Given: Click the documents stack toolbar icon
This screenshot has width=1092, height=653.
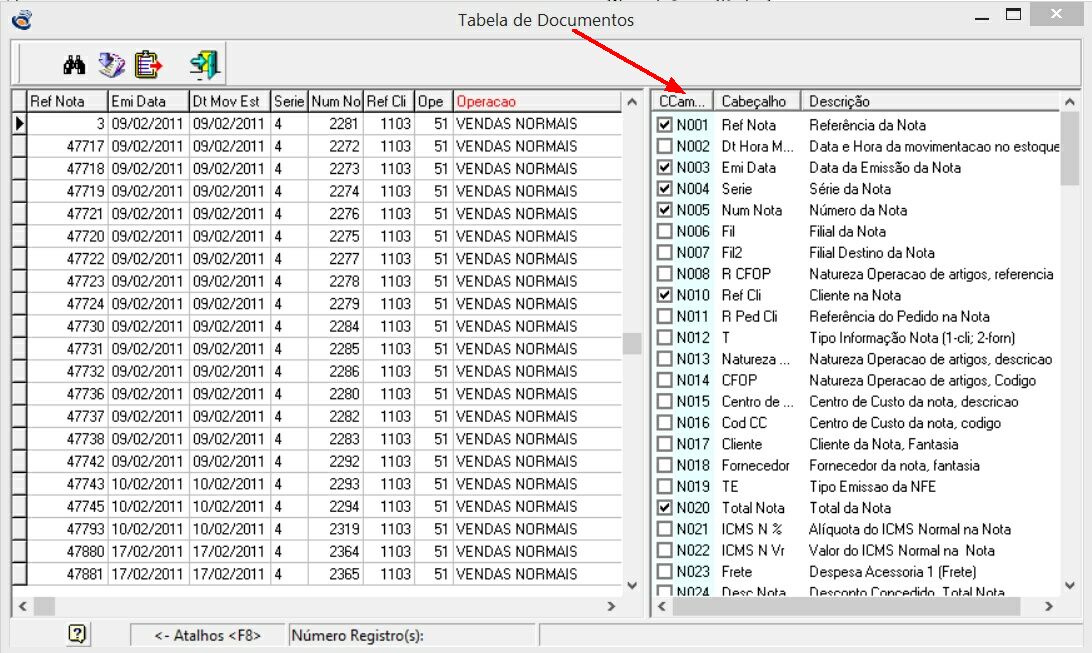Looking at the screenshot, I should 111,65.
